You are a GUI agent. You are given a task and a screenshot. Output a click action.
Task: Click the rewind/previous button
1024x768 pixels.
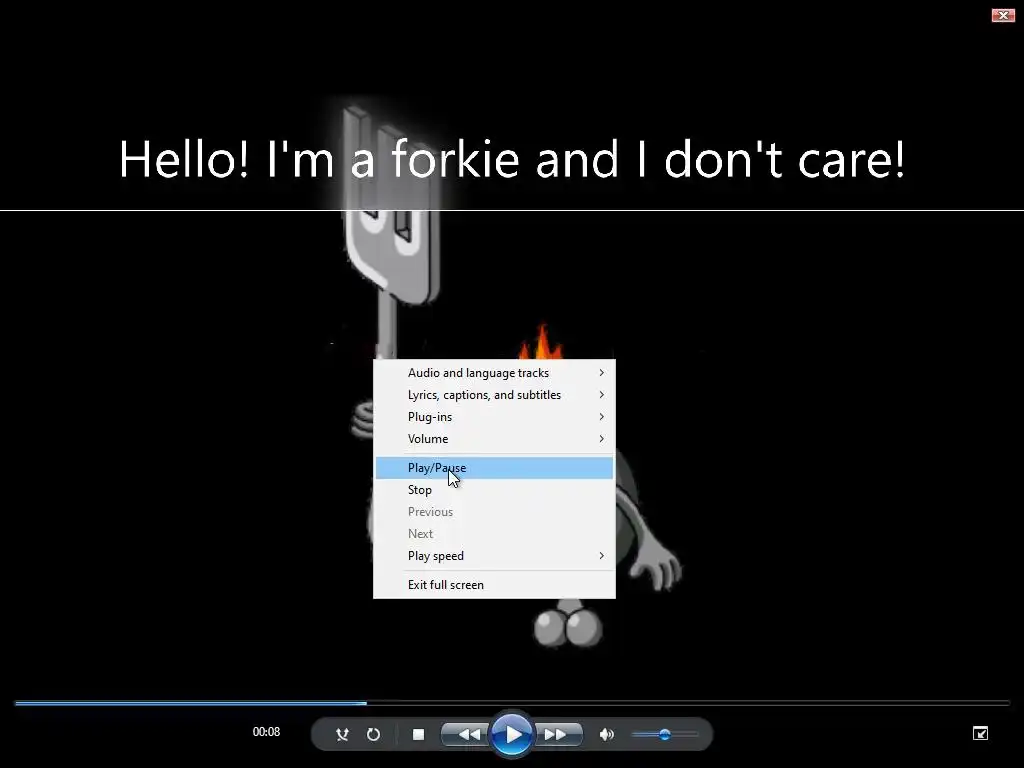pos(466,734)
